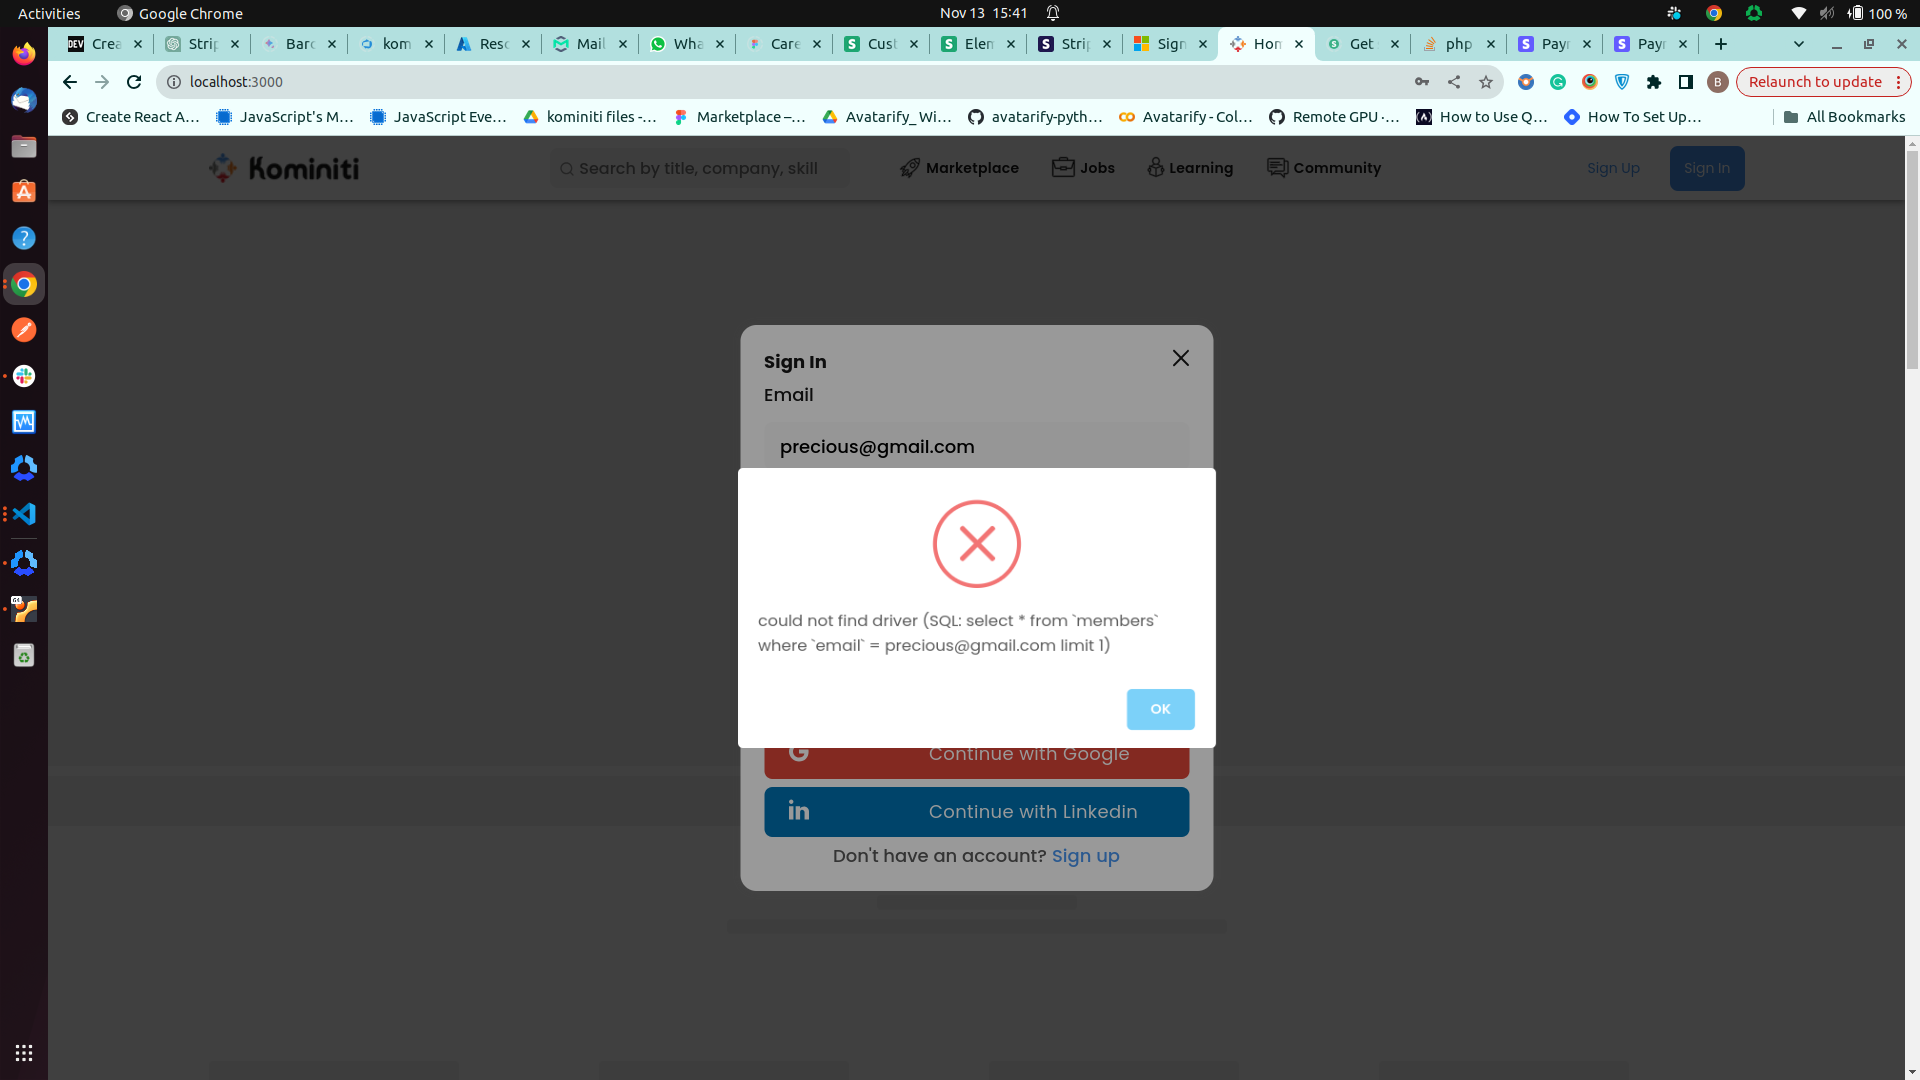This screenshot has height=1080, width=1920.
Task: Bookmark this page with the star icon
Action: point(1486,82)
